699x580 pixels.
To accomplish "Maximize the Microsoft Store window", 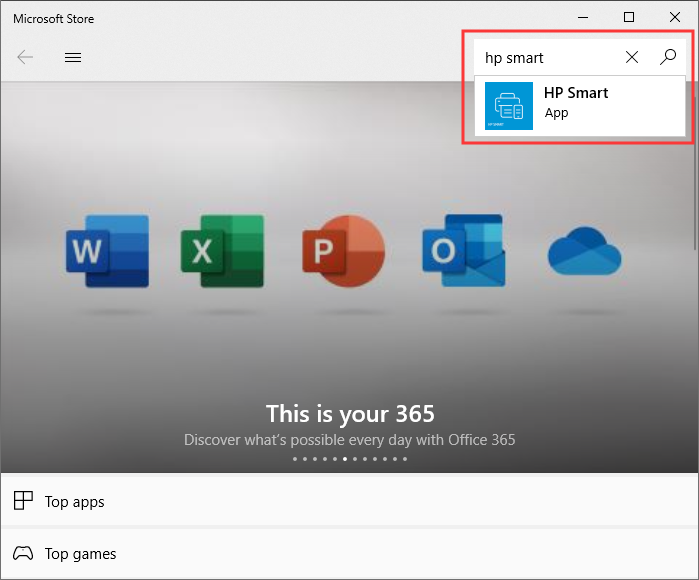I will coord(629,18).
